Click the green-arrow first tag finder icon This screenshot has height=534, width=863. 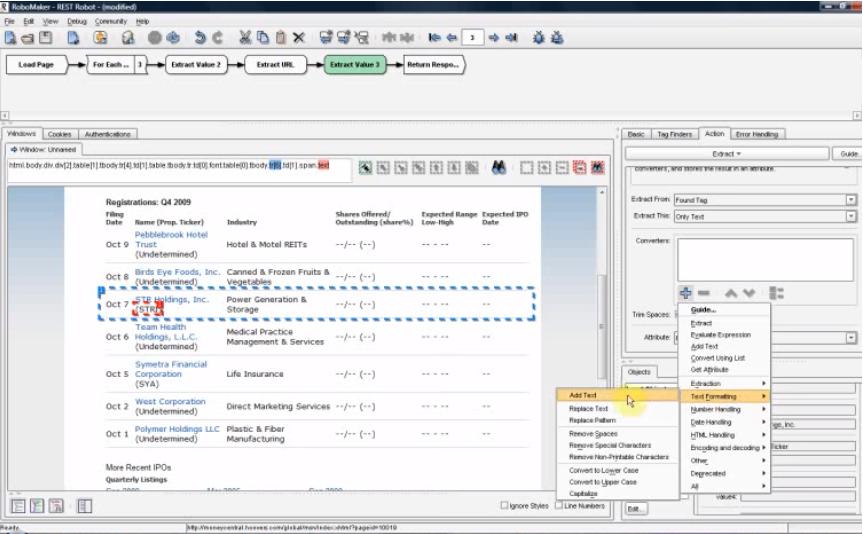[x=365, y=168]
